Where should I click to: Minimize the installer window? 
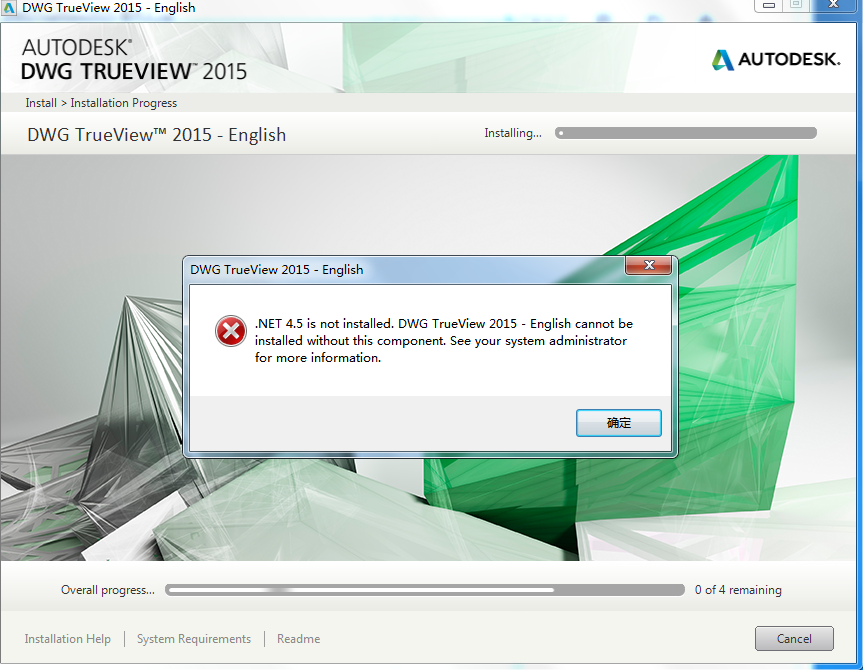pos(769,5)
